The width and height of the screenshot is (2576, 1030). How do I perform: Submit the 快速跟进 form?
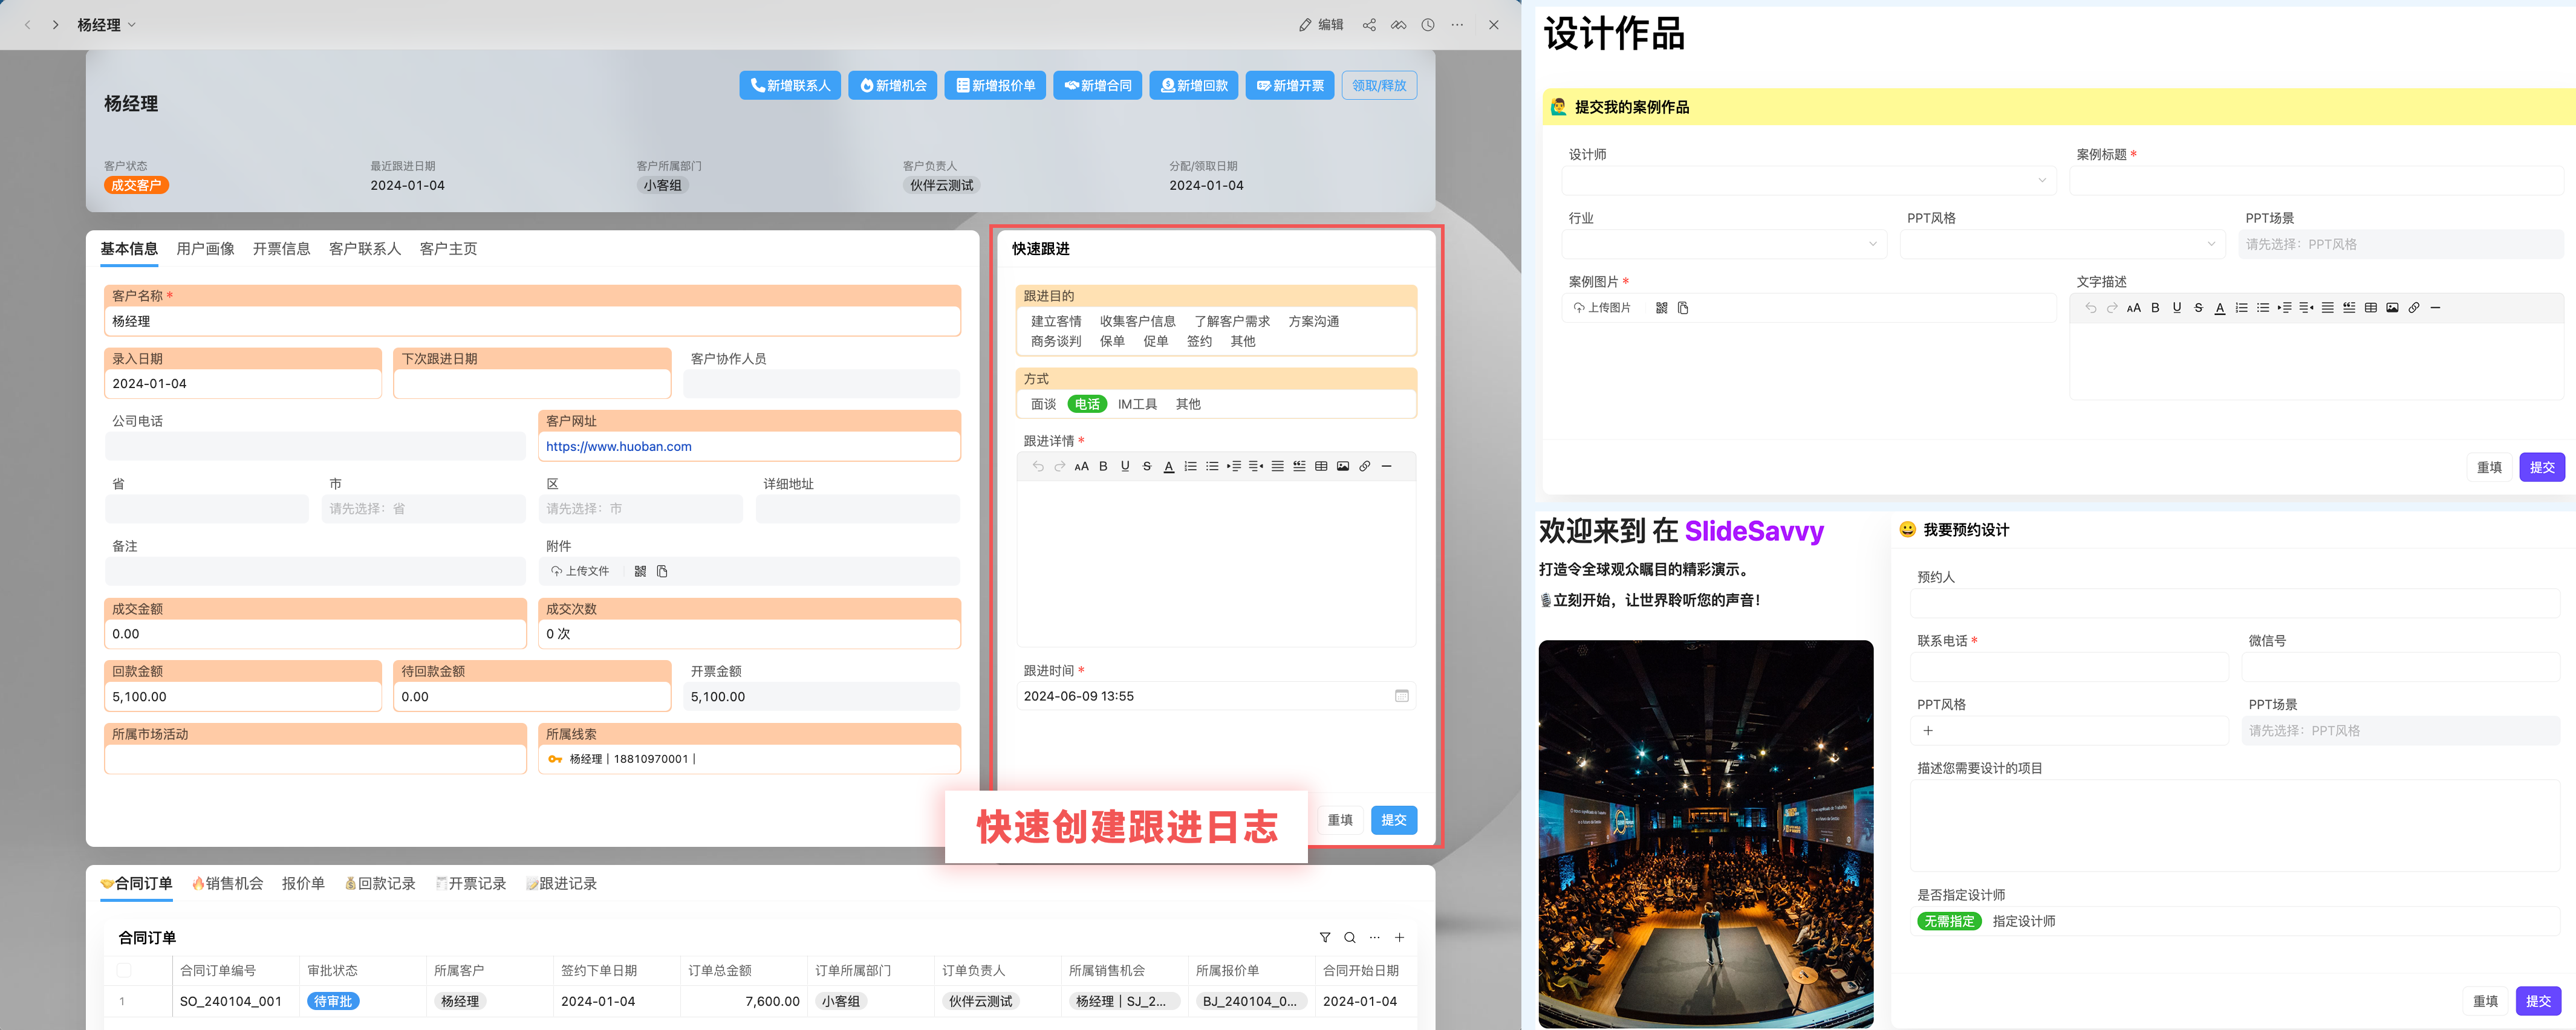coord(1393,820)
